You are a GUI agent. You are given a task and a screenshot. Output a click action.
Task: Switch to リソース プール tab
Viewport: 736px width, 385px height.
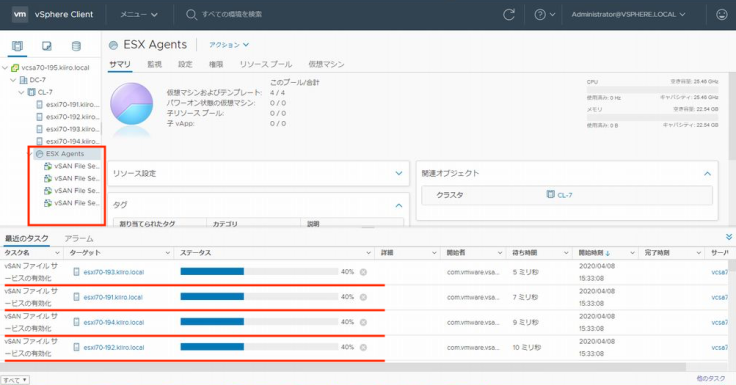click(x=266, y=64)
